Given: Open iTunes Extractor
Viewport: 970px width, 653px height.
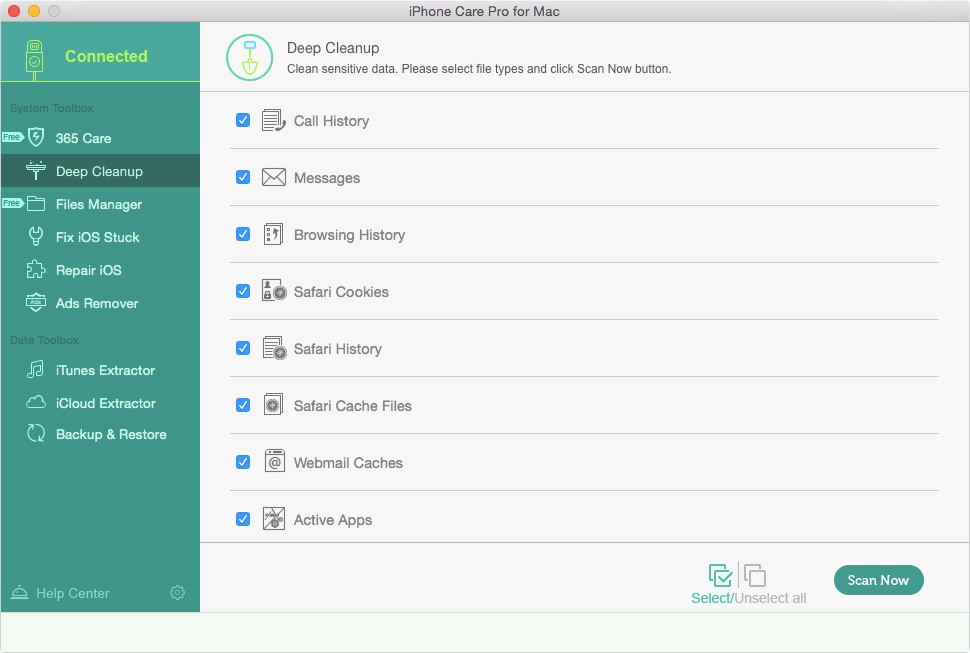Looking at the screenshot, I should (x=100, y=370).
